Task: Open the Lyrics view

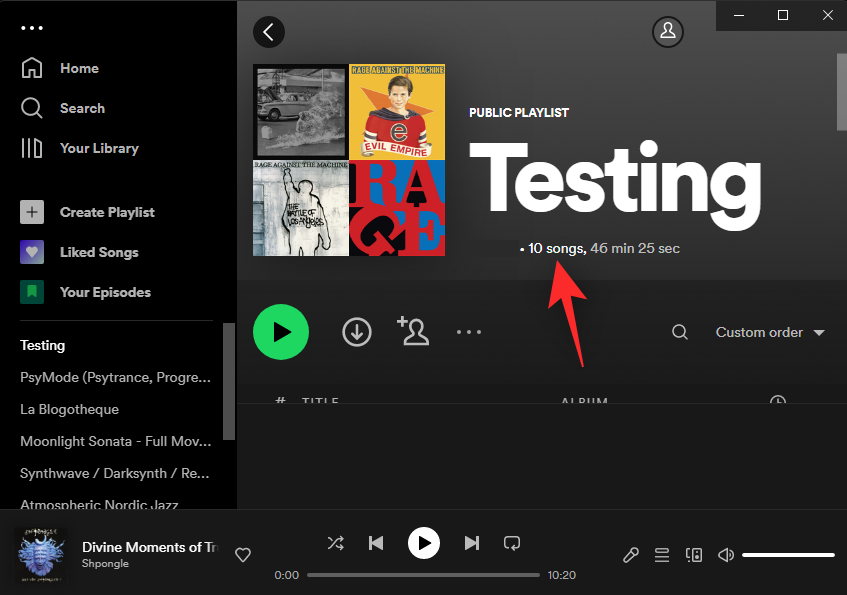Action: (x=630, y=555)
